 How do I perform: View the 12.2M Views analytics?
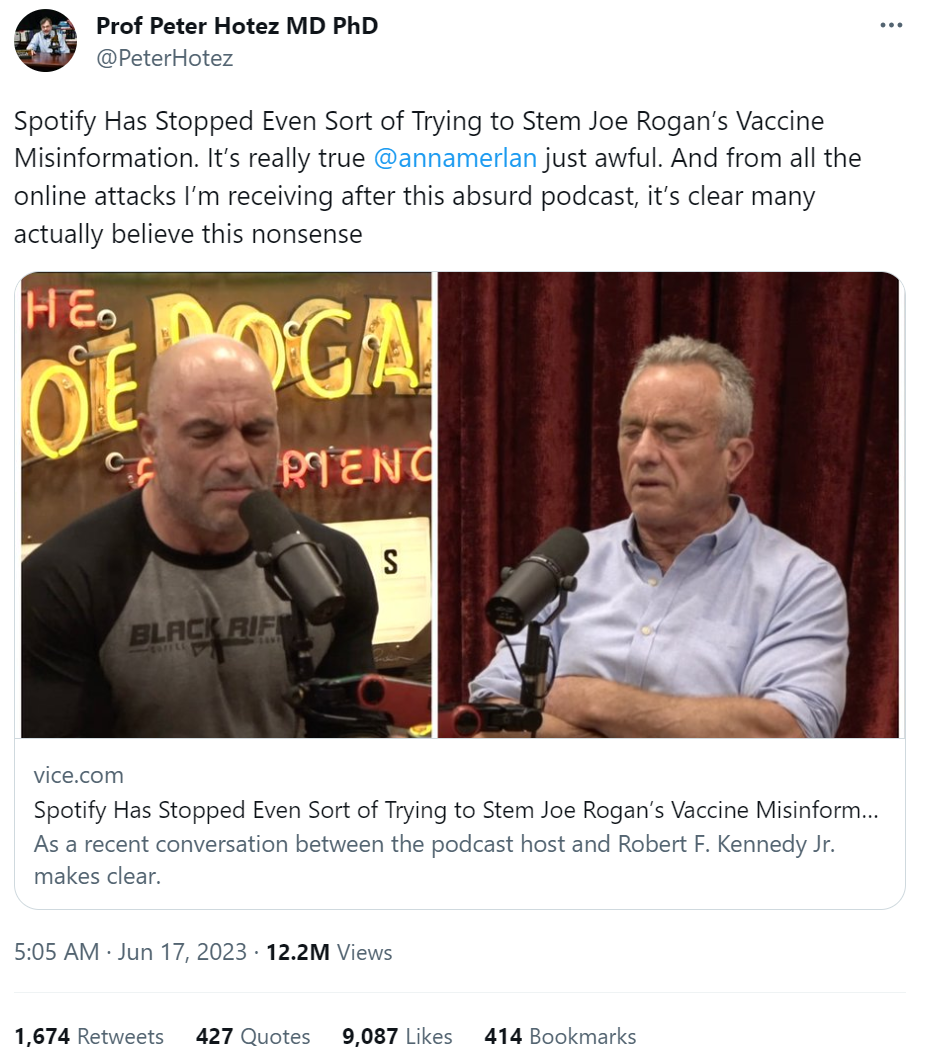click(327, 952)
